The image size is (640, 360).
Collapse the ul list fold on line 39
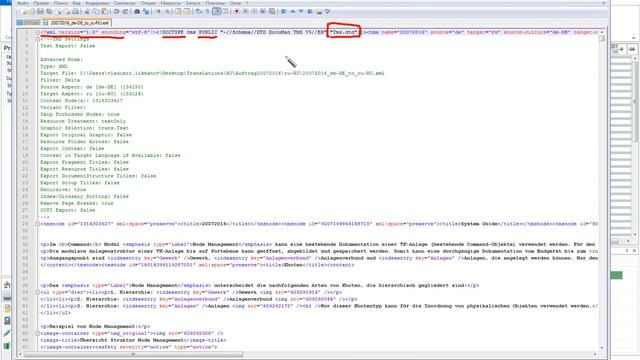[x=37, y=292]
